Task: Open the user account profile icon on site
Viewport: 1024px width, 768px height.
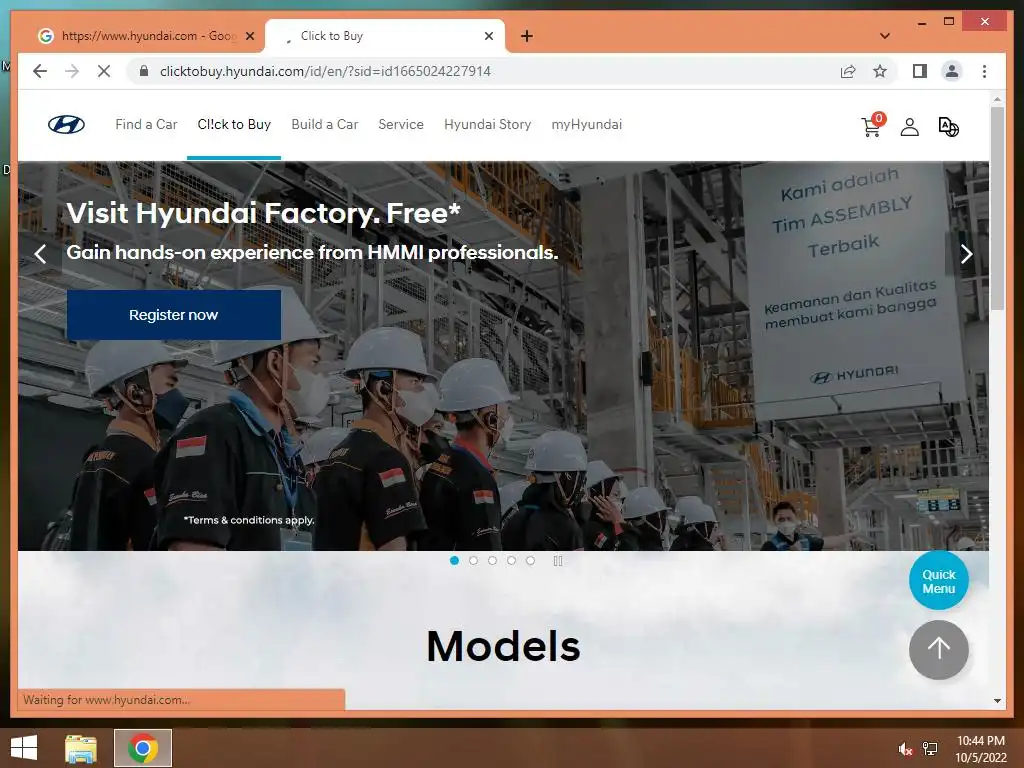Action: [910, 127]
